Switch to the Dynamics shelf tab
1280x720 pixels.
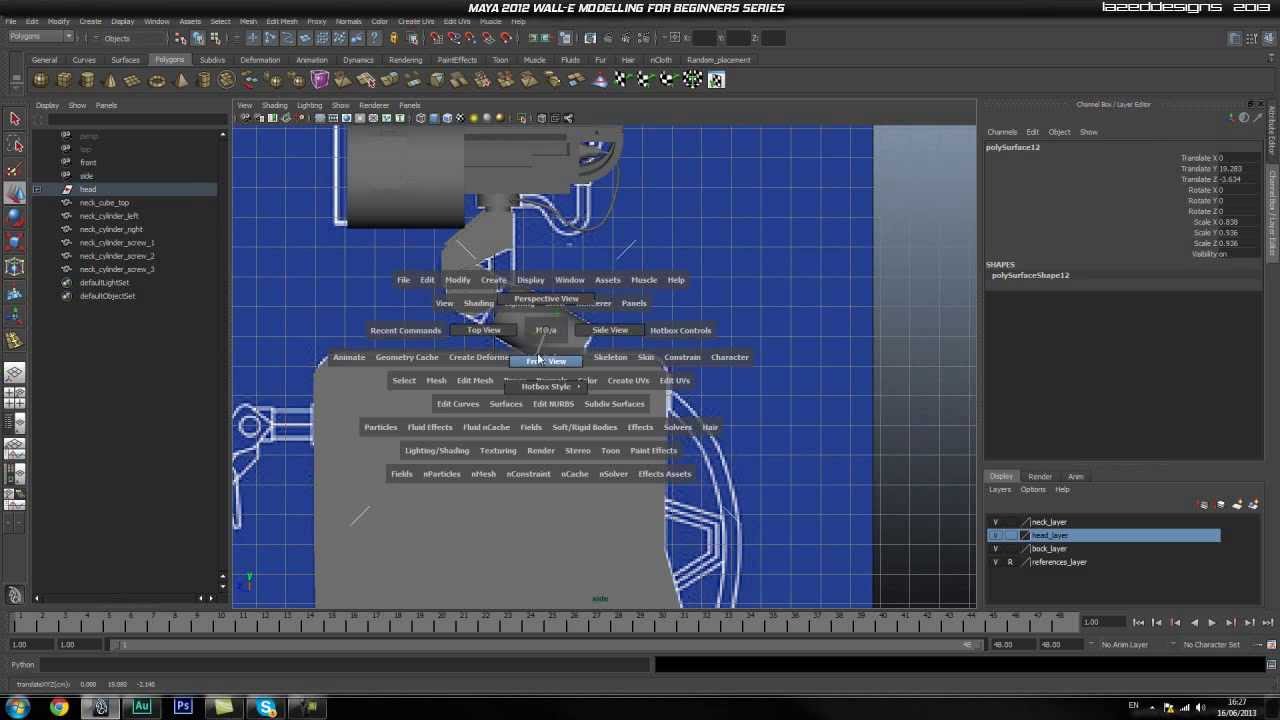[357, 60]
